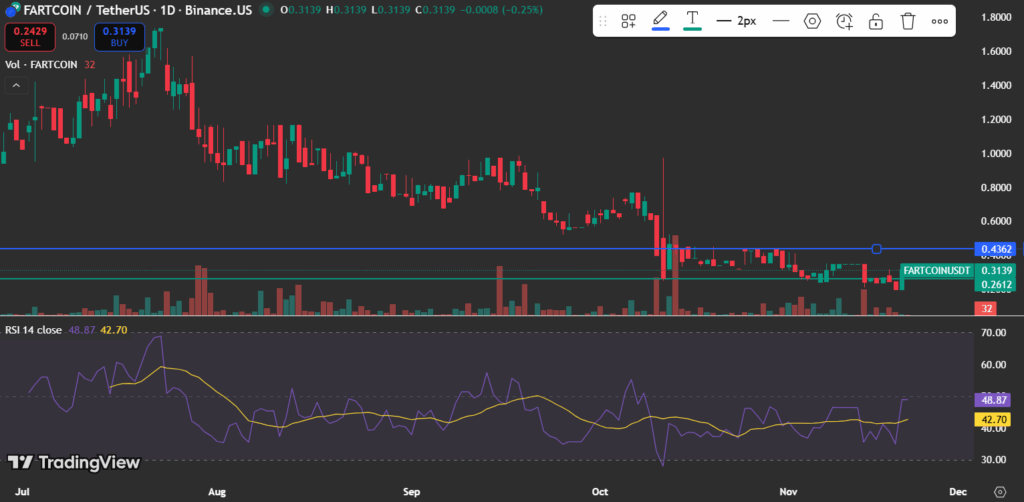
Task: Open more options three-dot menu
Action: click(x=940, y=21)
